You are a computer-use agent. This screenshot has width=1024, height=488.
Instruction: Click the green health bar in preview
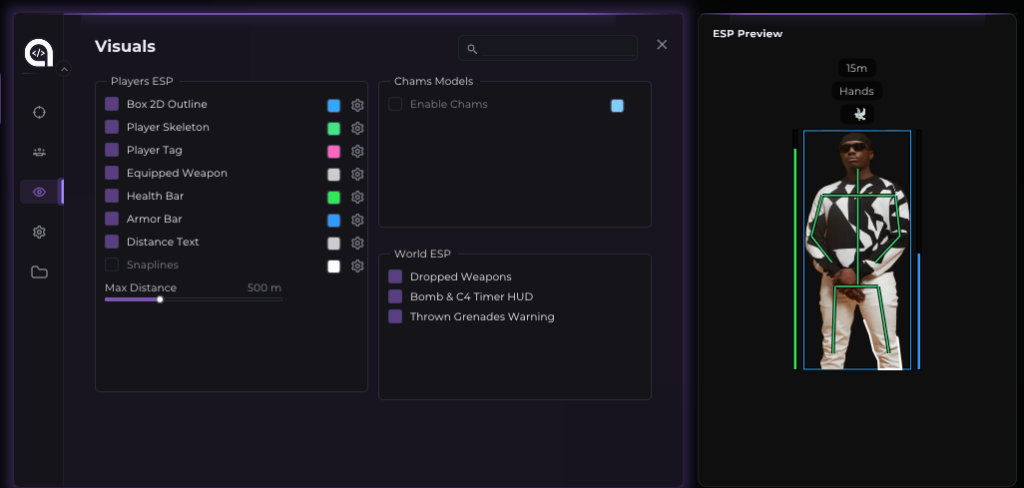pyautogui.click(x=795, y=259)
